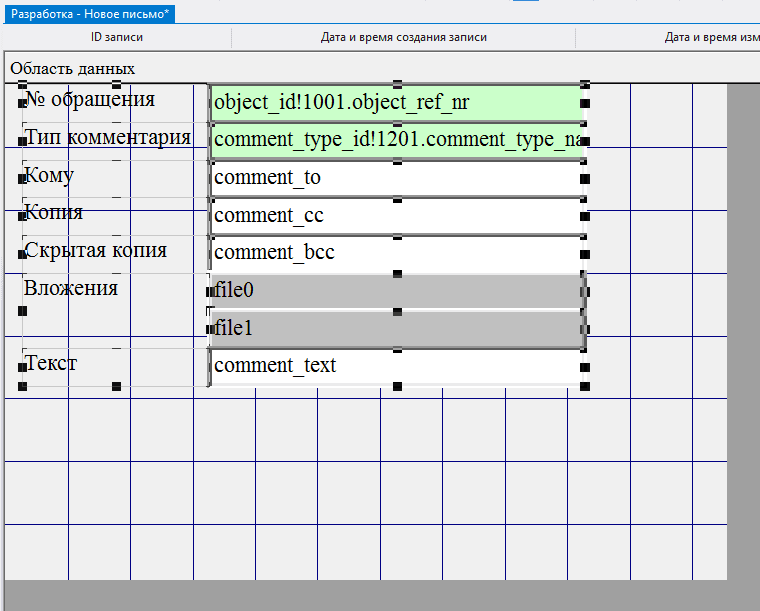Select the № обращения label
The height and width of the screenshot is (611, 760).
pyautogui.click(x=90, y=100)
